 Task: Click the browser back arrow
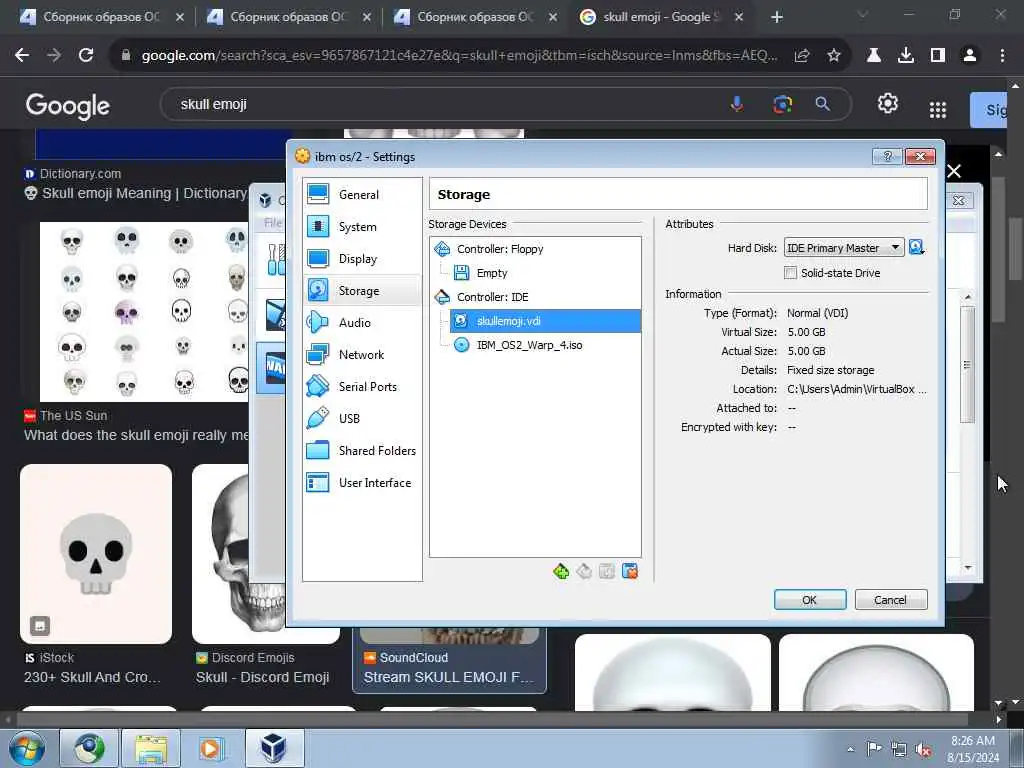[x=22, y=56]
